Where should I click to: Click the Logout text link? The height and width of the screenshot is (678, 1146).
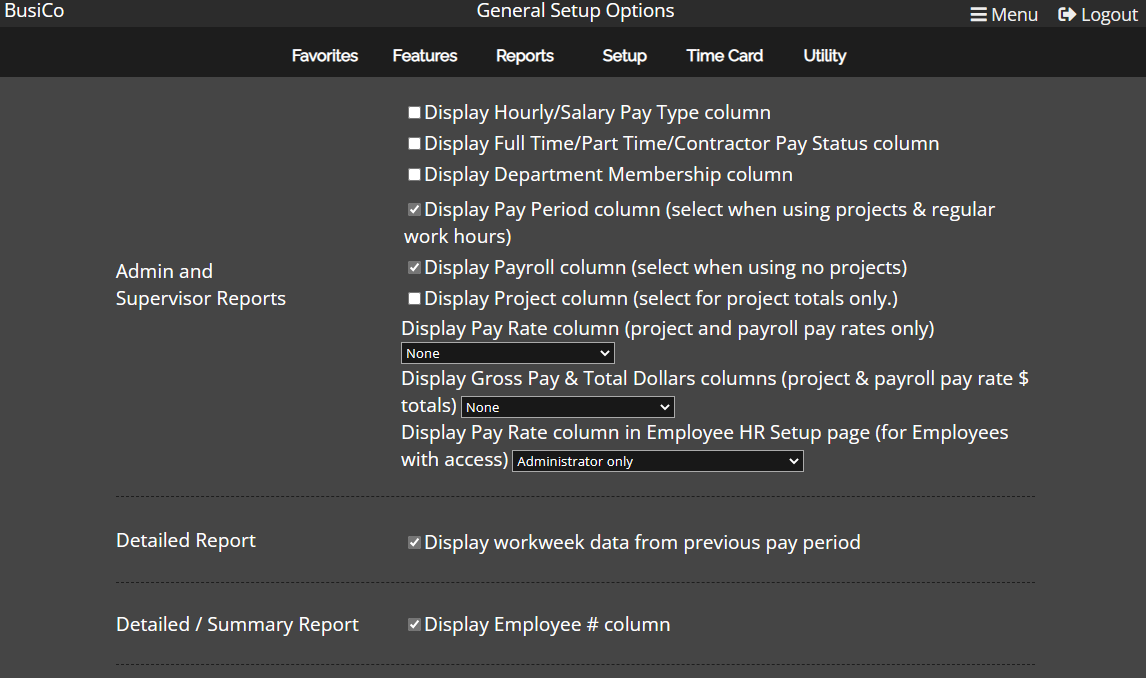click(x=1109, y=15)
